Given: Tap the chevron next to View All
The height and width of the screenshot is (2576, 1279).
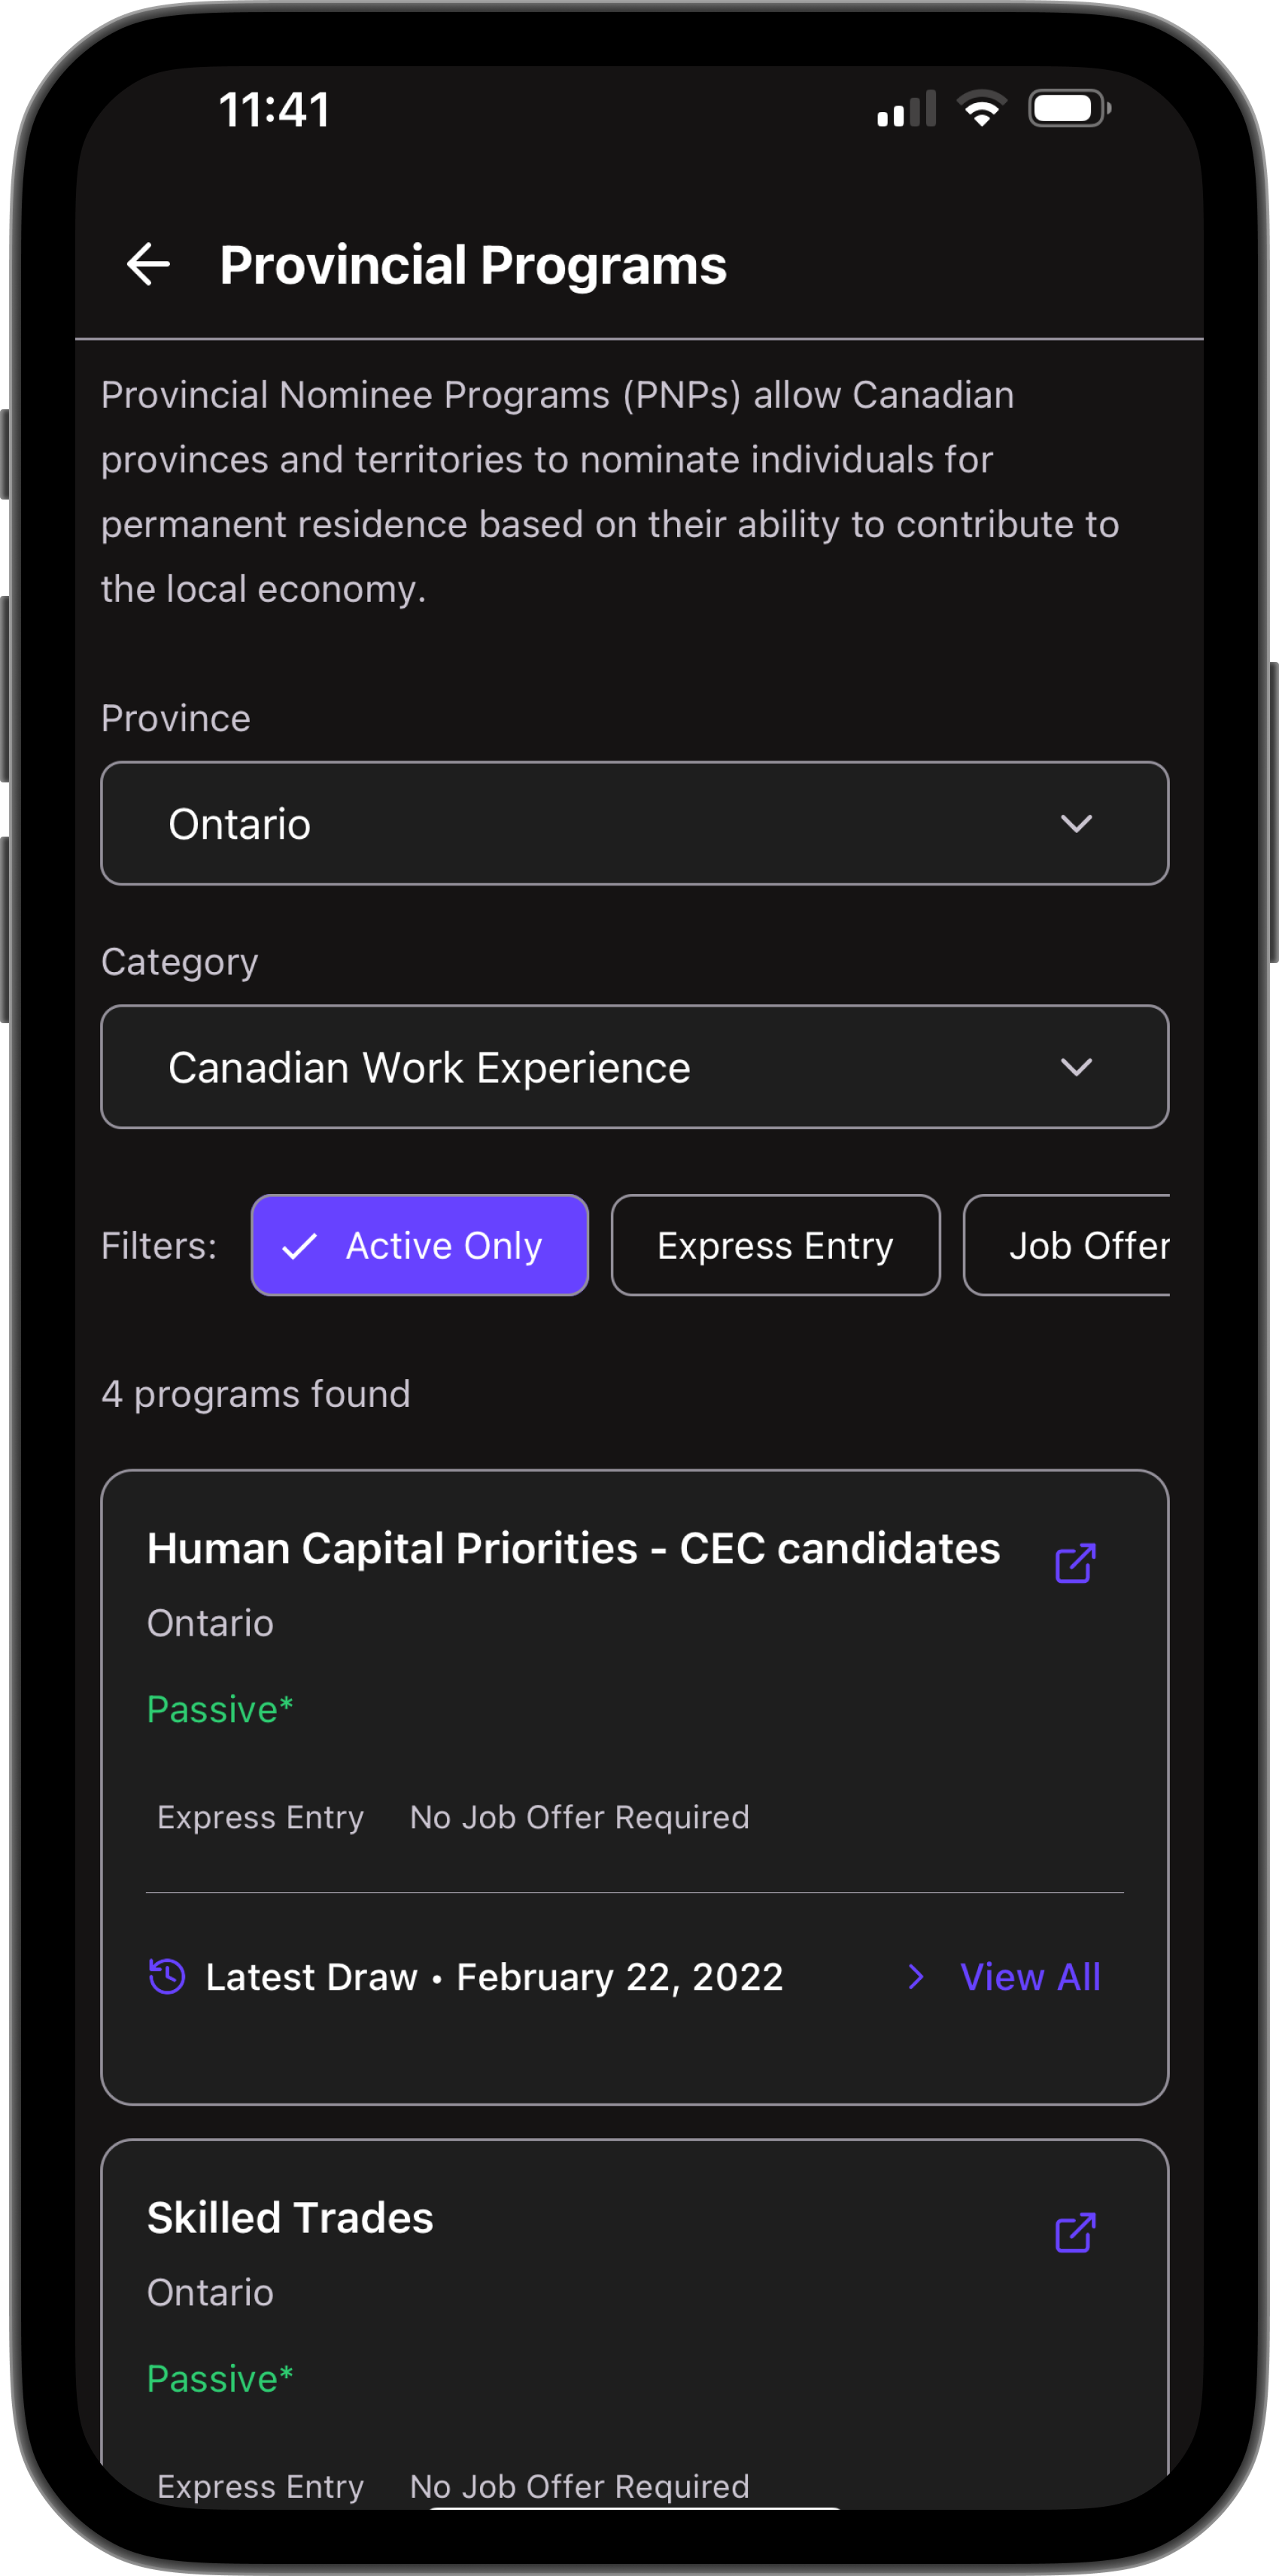Looking at the screenshot, I should tap(915, 1976).
